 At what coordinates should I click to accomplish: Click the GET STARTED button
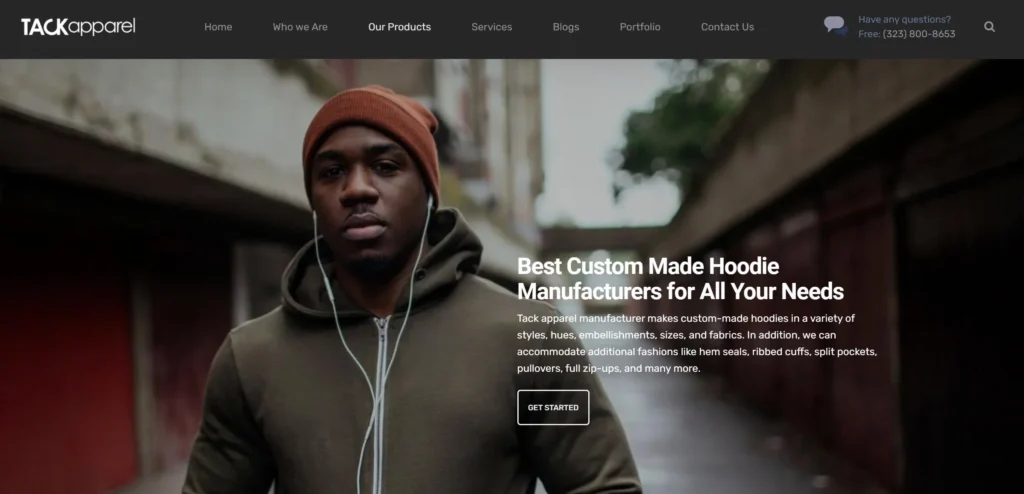[553, 407]
